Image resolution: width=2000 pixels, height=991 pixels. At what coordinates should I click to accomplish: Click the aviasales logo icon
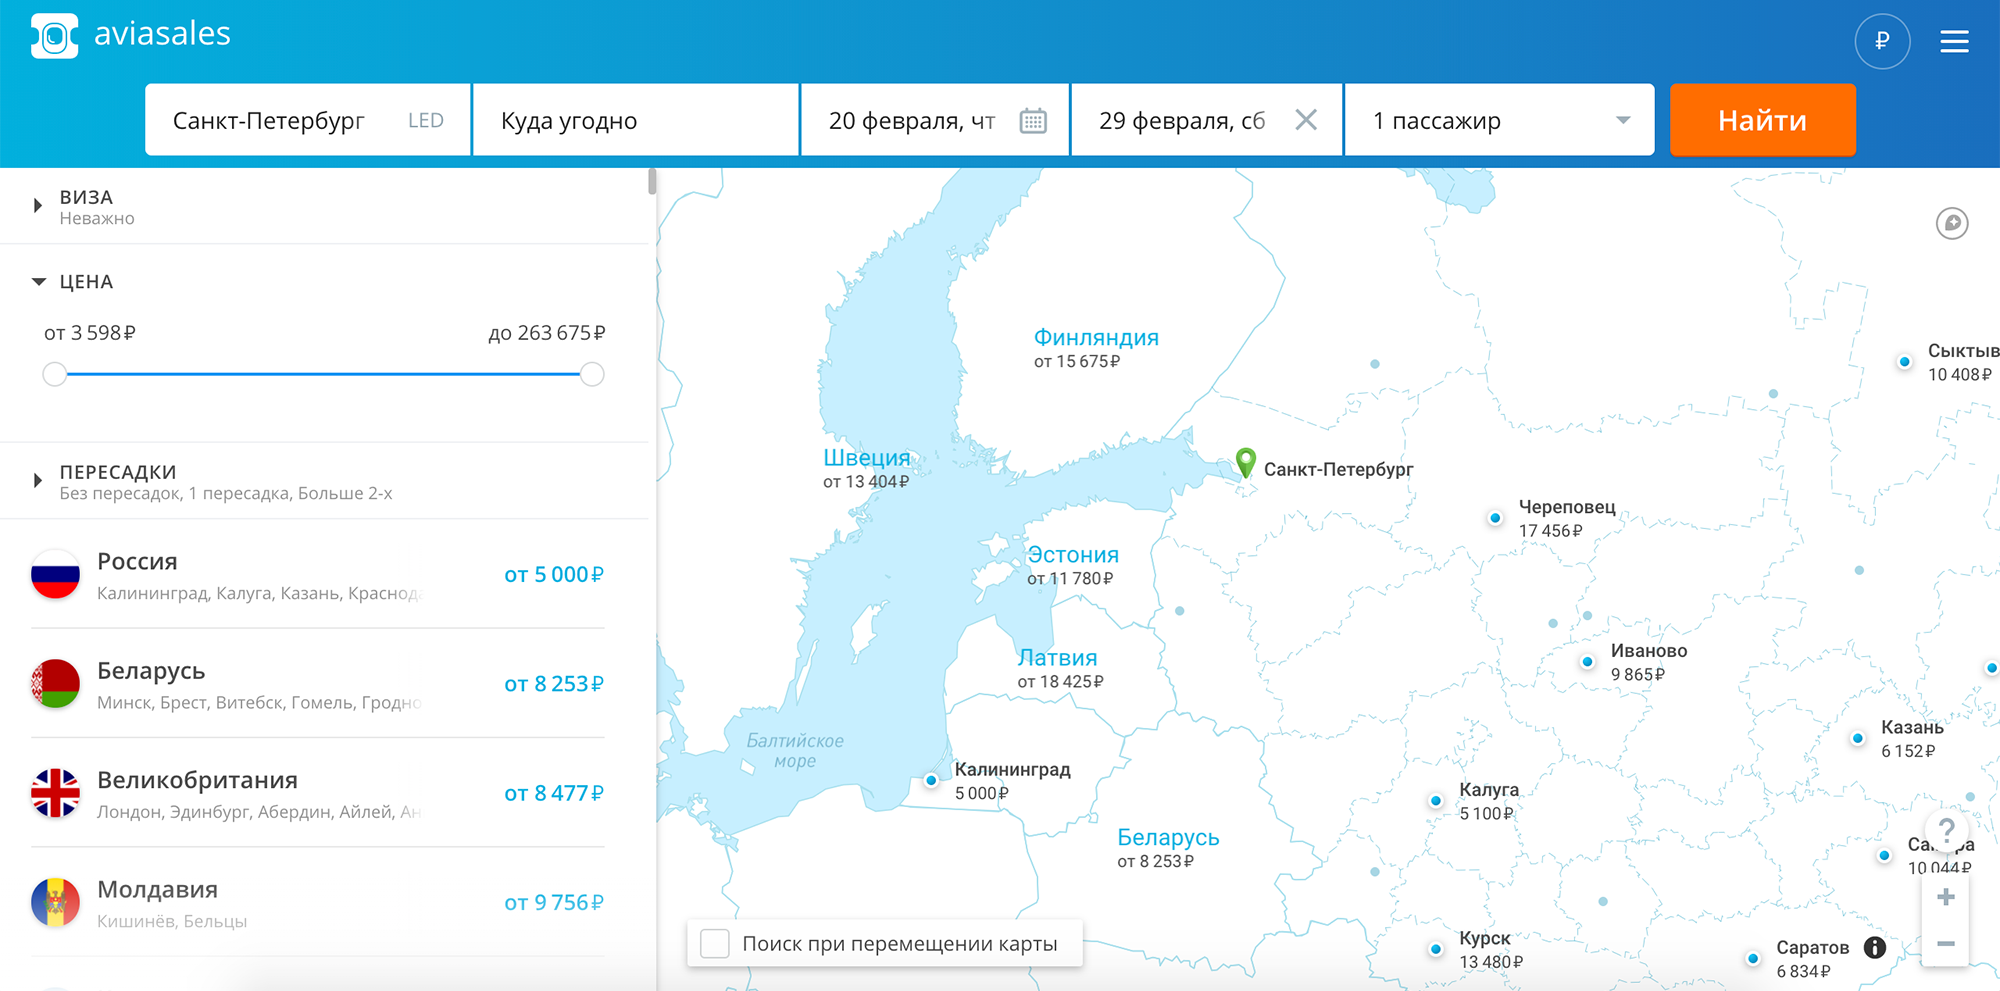coord(54,36)
